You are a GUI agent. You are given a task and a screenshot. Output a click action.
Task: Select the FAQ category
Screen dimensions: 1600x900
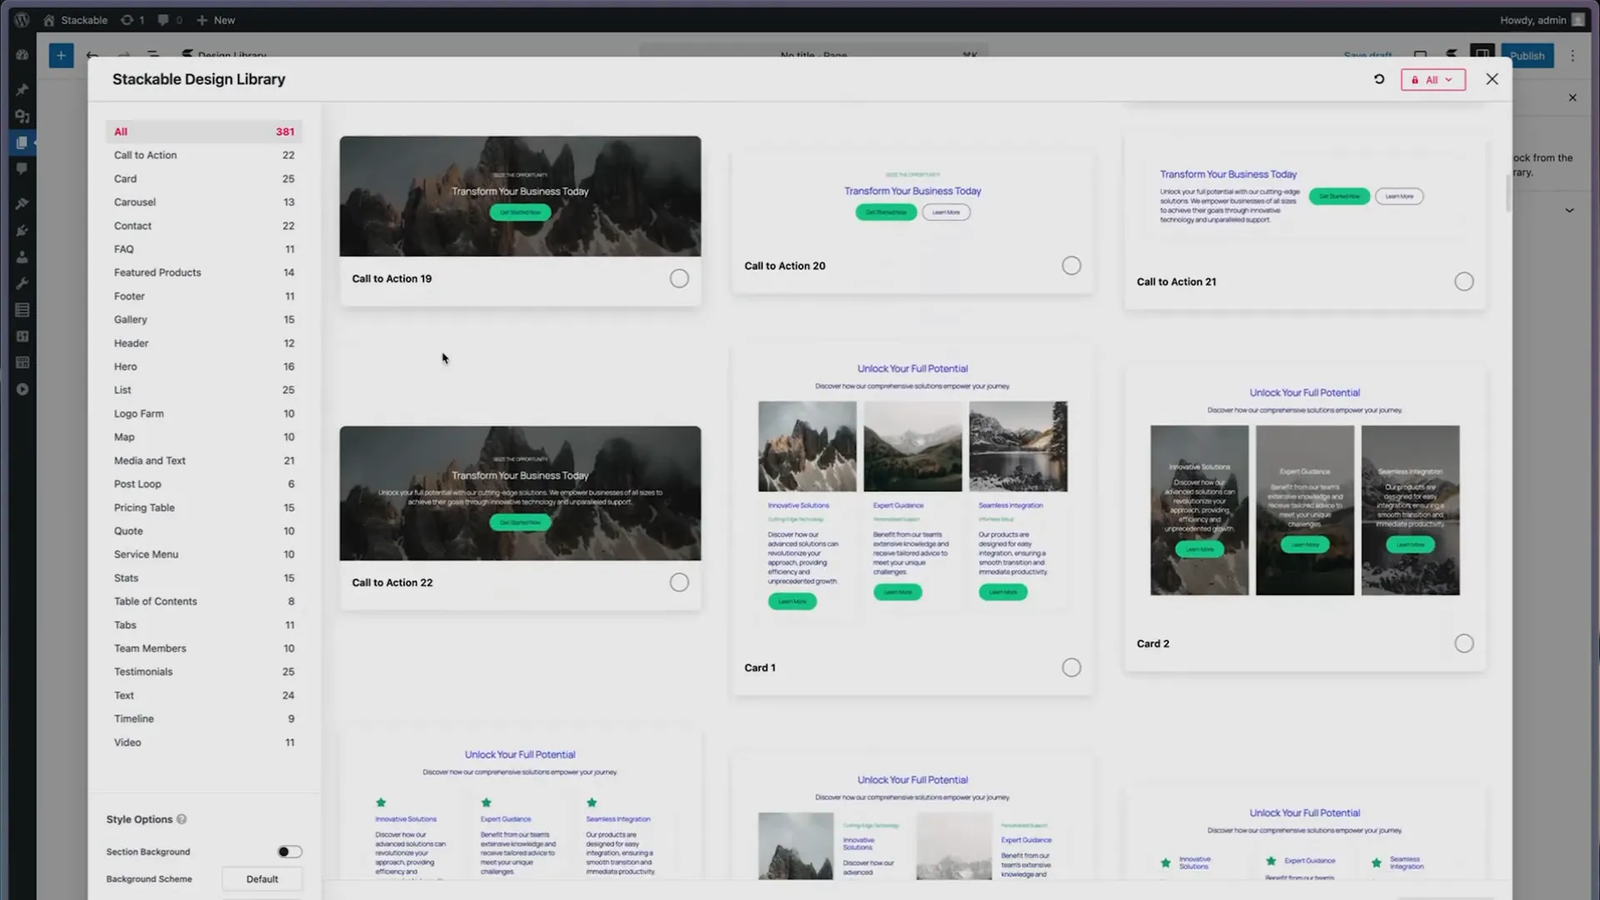coord(204,249)
